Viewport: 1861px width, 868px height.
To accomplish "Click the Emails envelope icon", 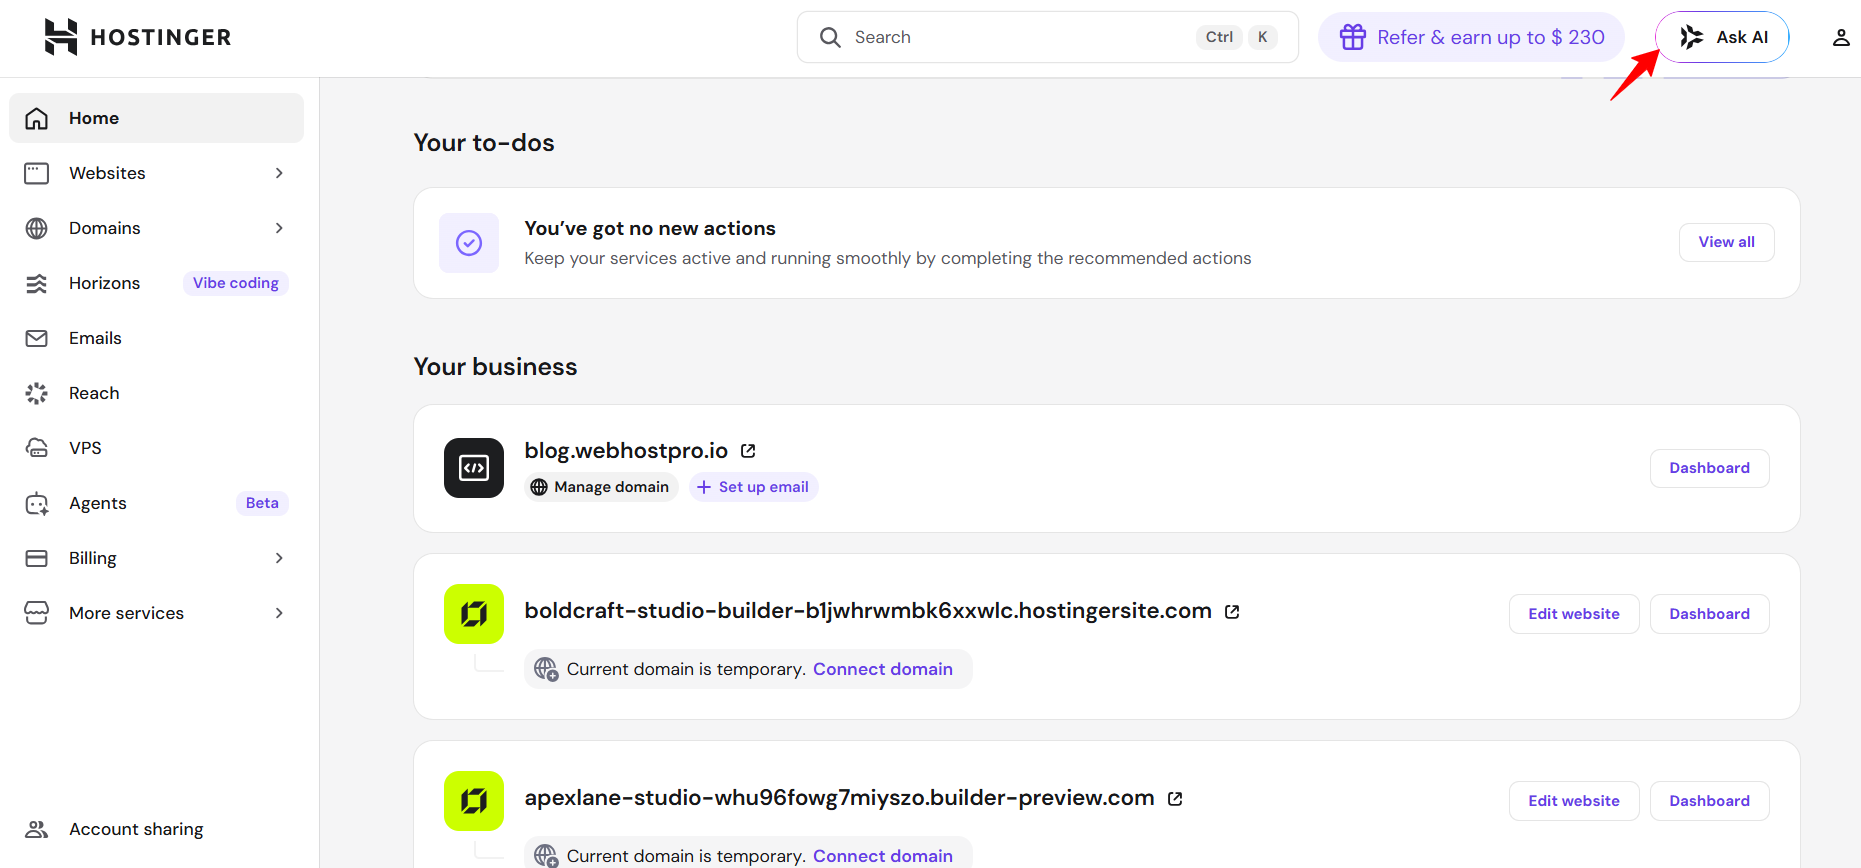I will [37, 338].
